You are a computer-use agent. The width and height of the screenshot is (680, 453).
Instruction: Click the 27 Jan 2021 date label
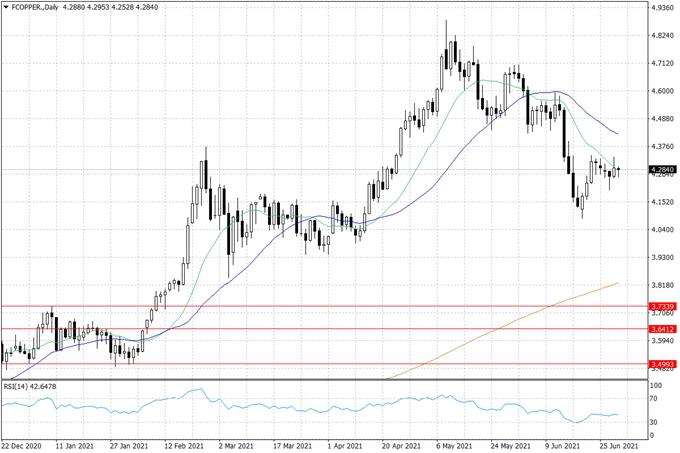[129, 446]
